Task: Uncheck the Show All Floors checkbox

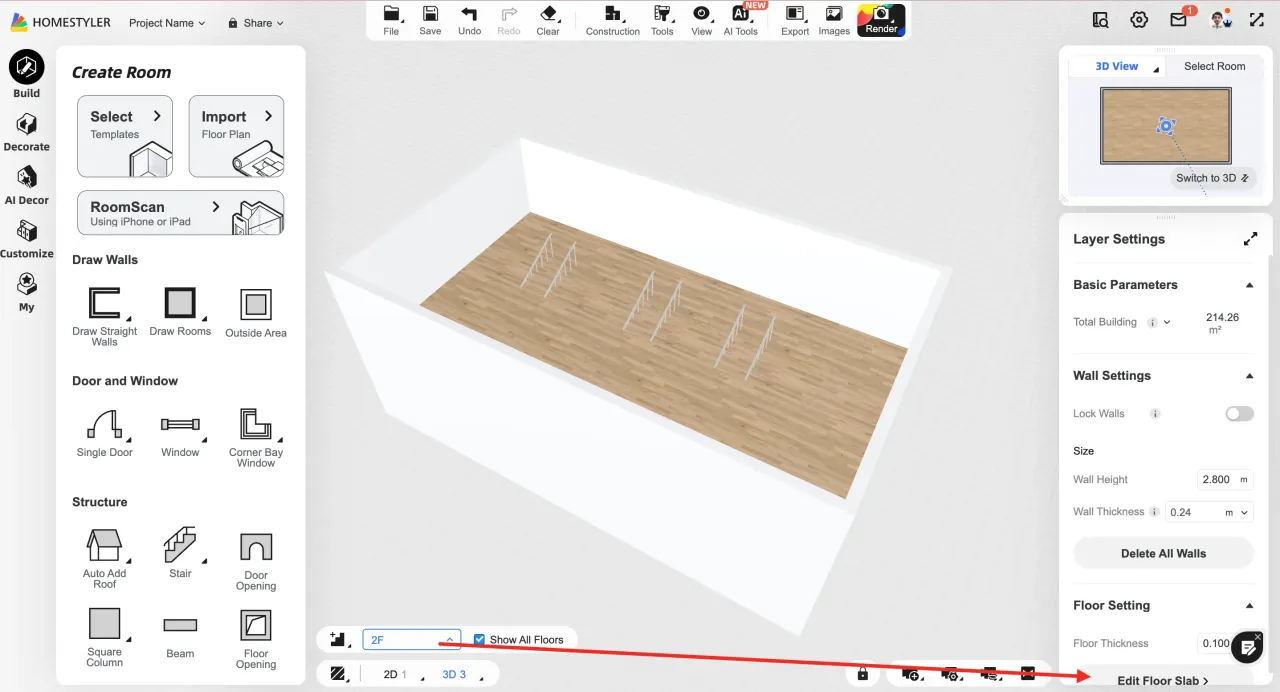Action: (x=480, y=640)
